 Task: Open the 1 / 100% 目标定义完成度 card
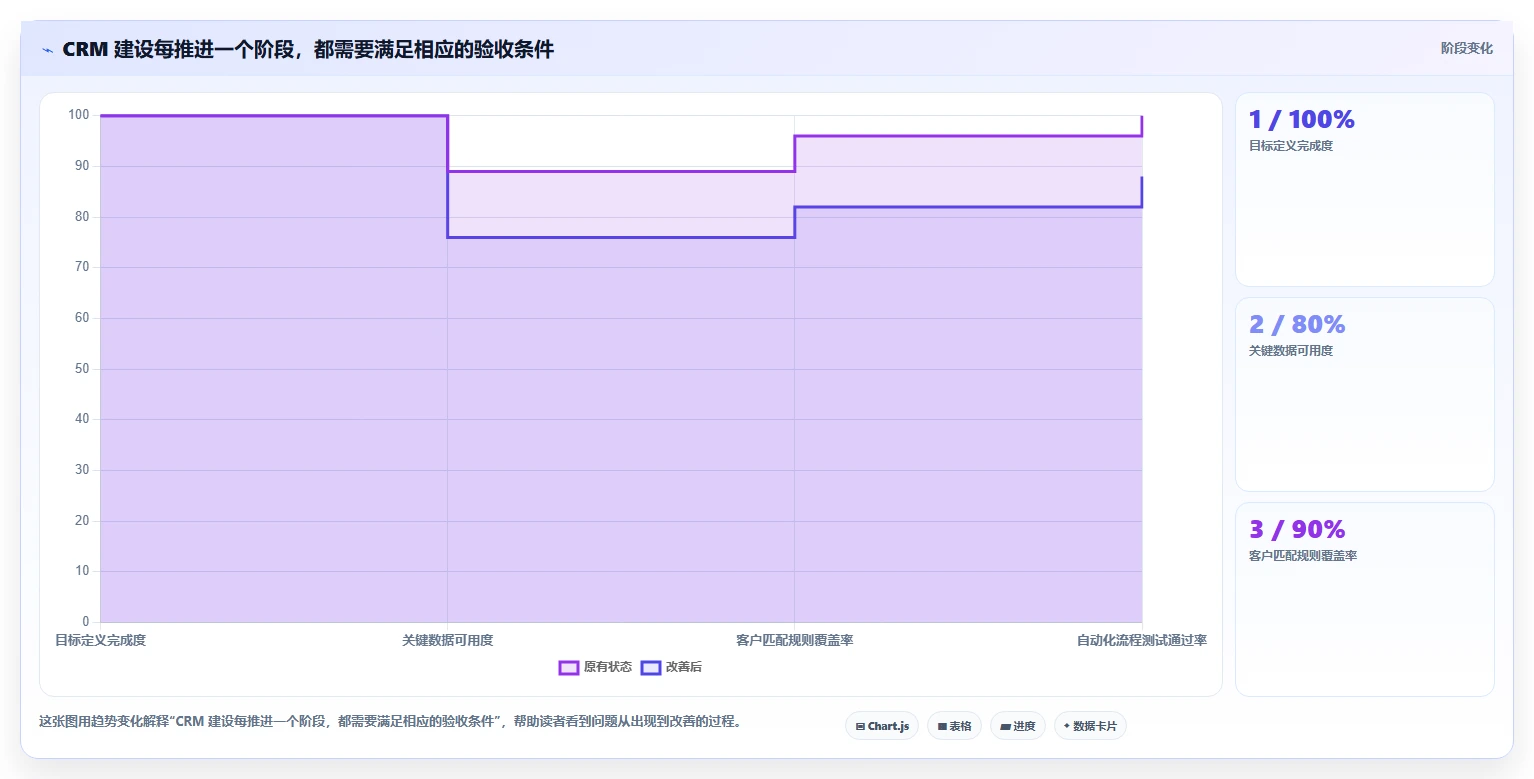tap(1365, 190)
